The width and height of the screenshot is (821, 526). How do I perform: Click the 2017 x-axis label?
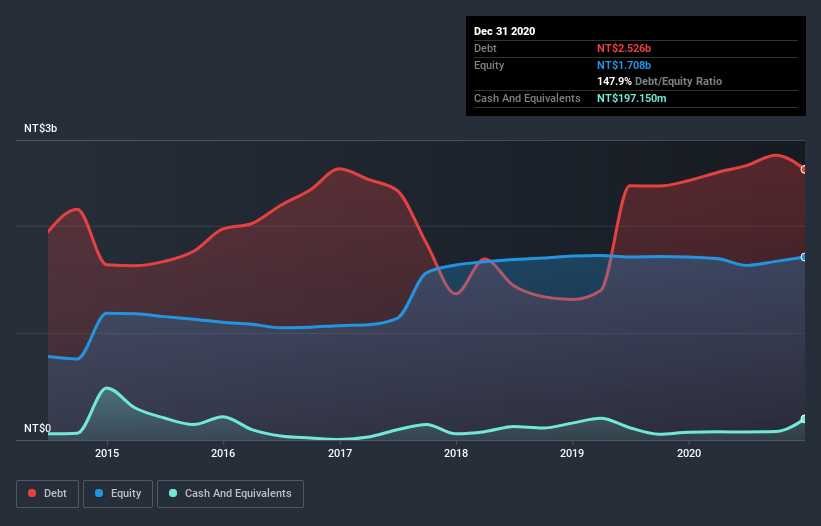(x=340, y=453)
